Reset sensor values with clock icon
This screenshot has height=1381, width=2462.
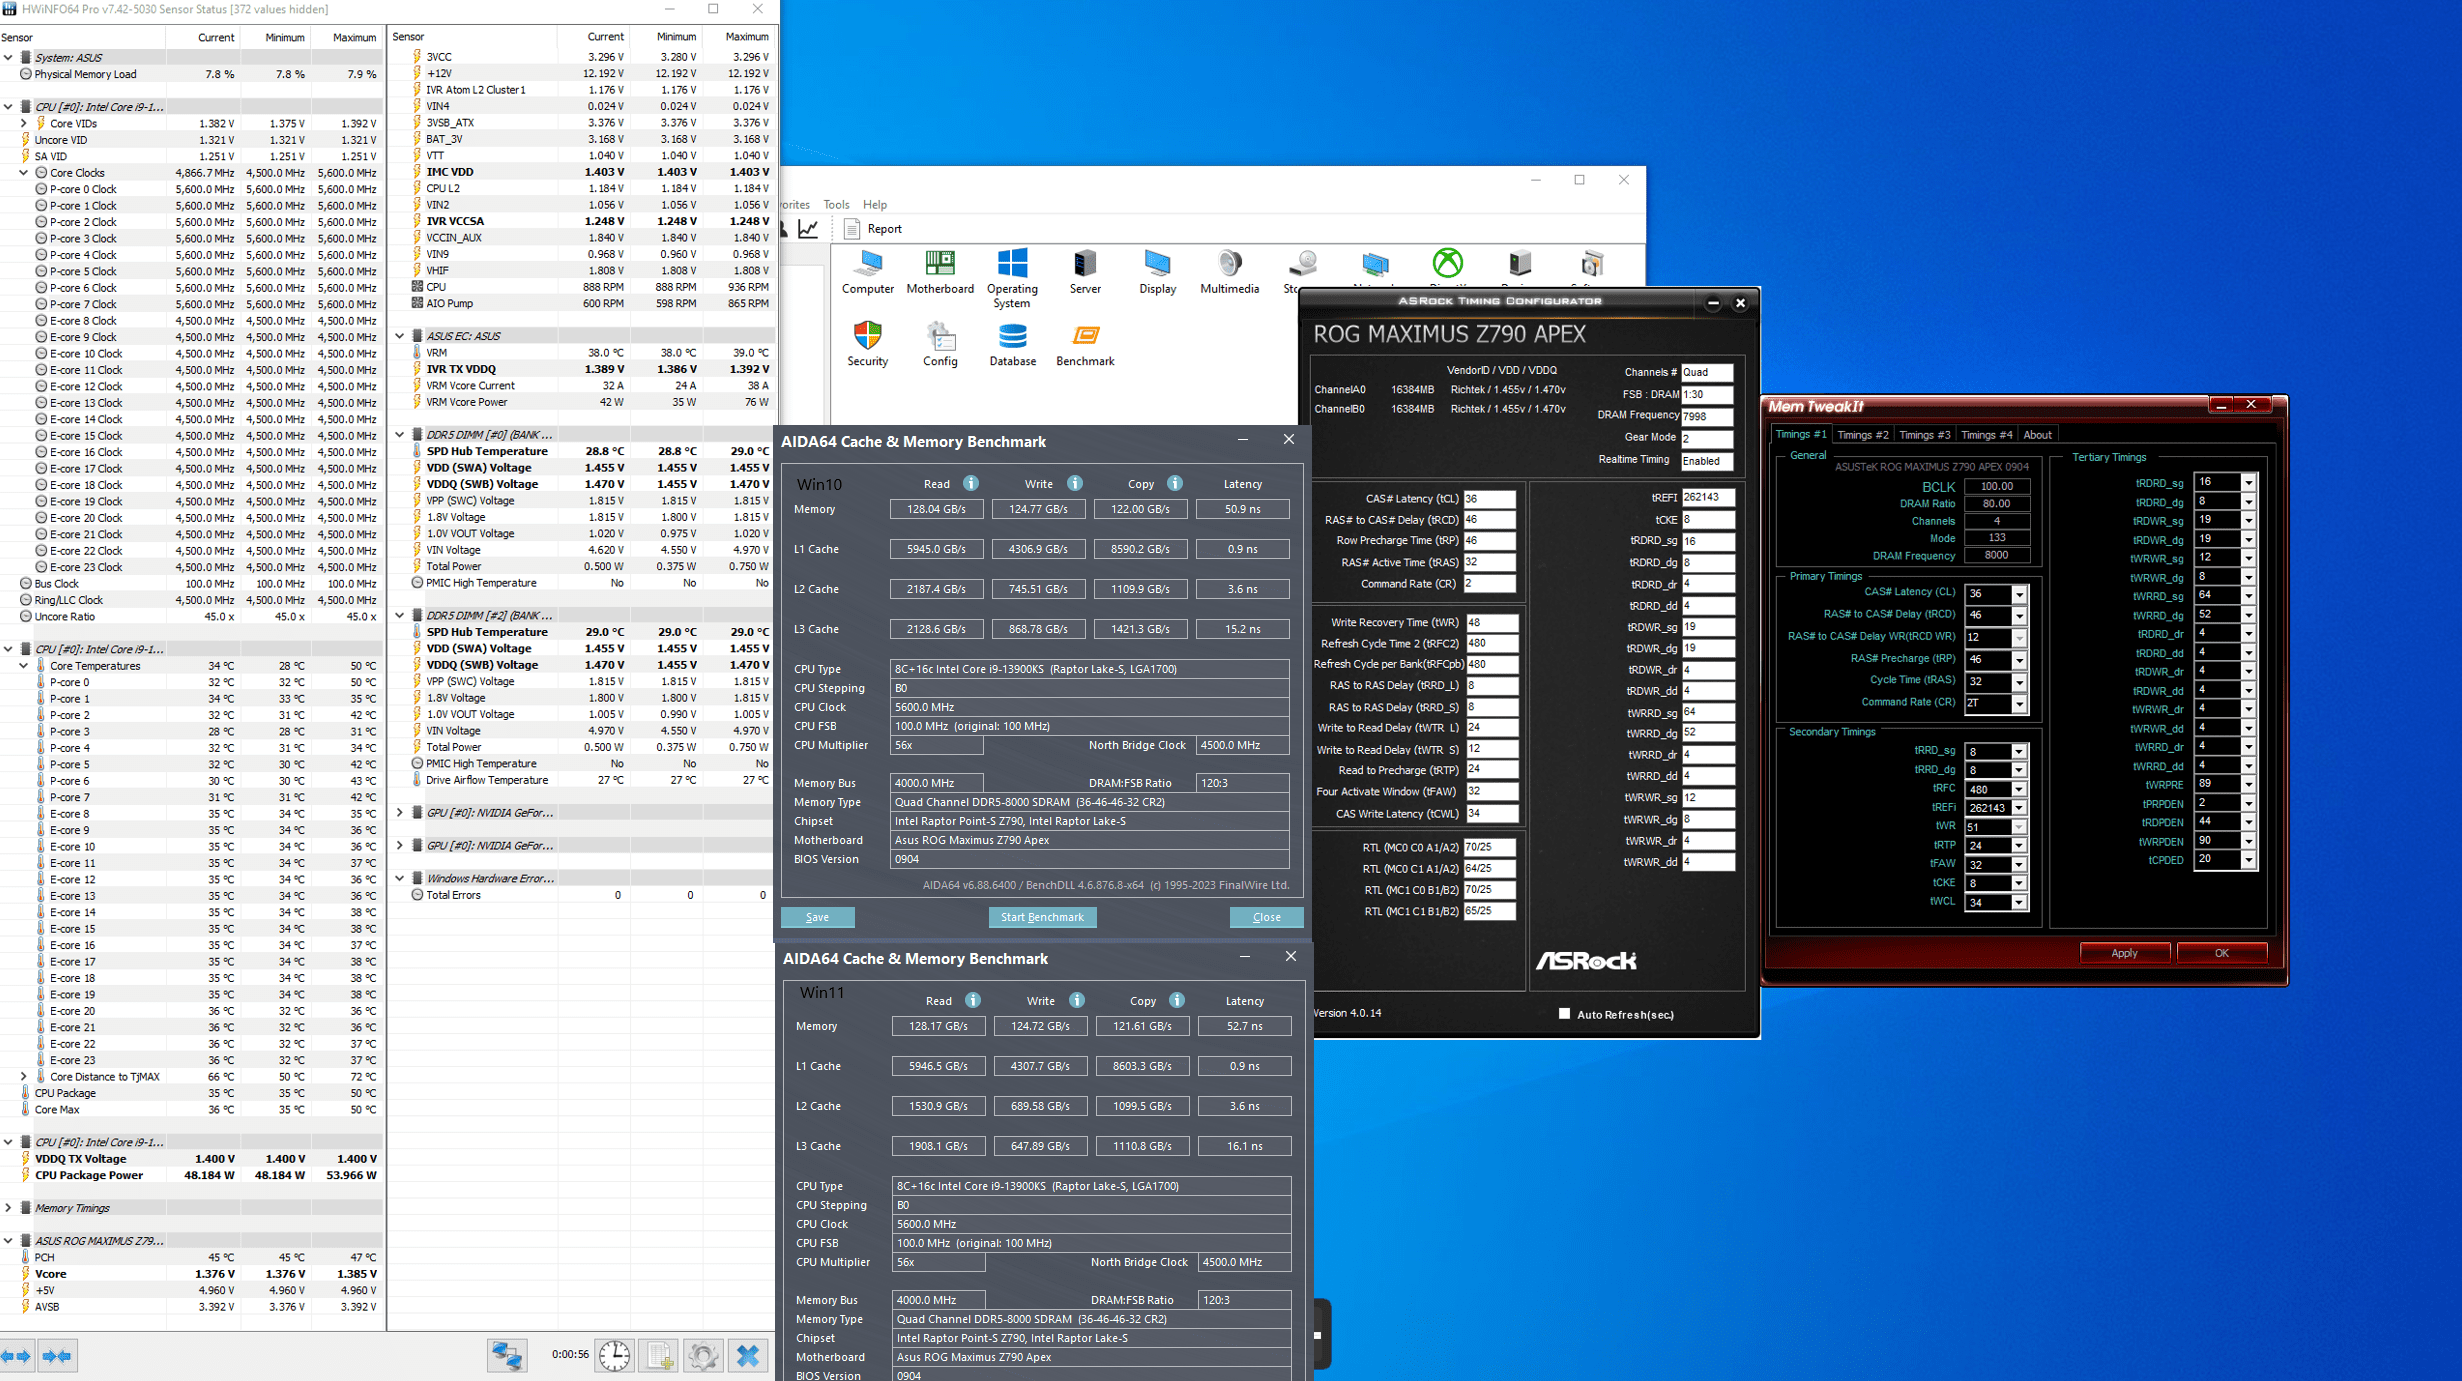[x=614, y=1355]
